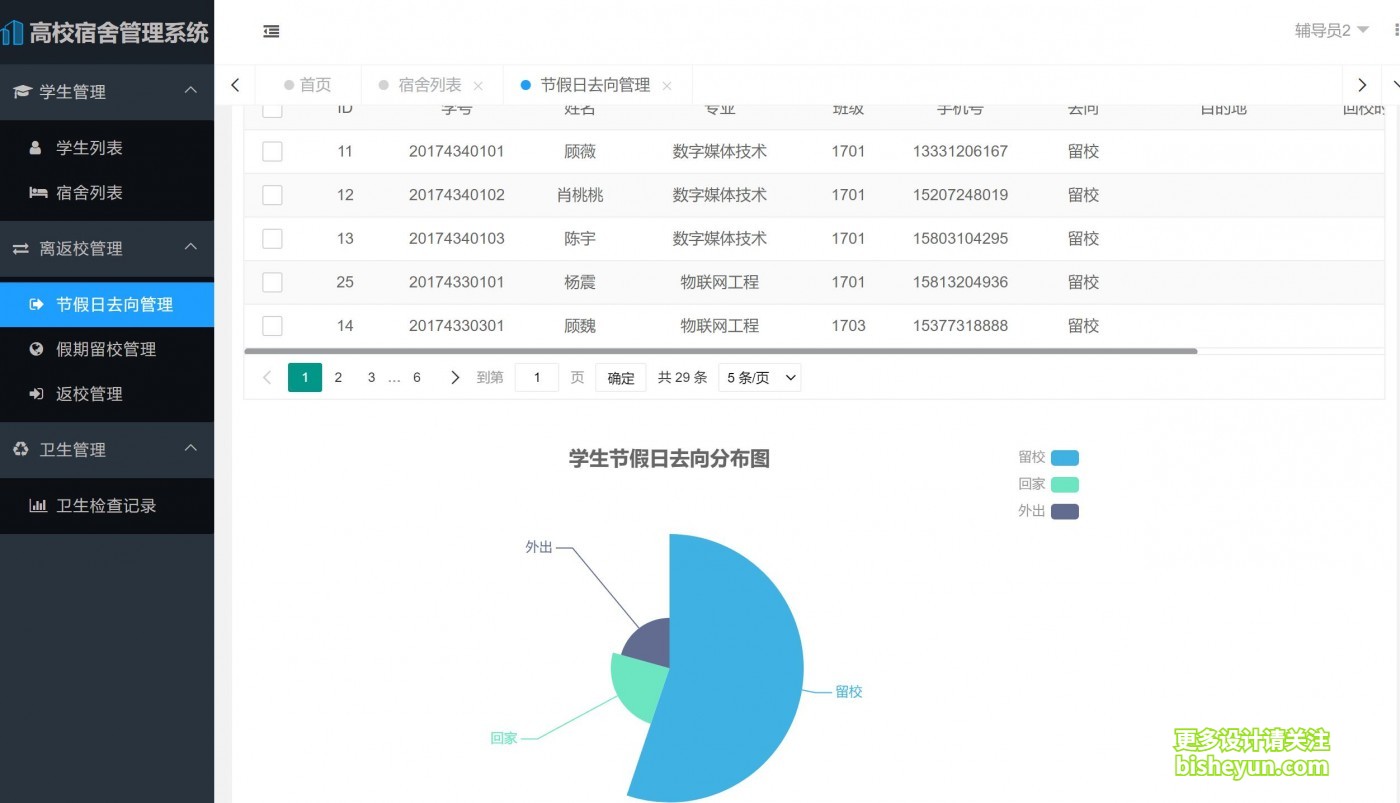Click the 确定 page jump button
1400x803 pixels.
pos(621,377)
